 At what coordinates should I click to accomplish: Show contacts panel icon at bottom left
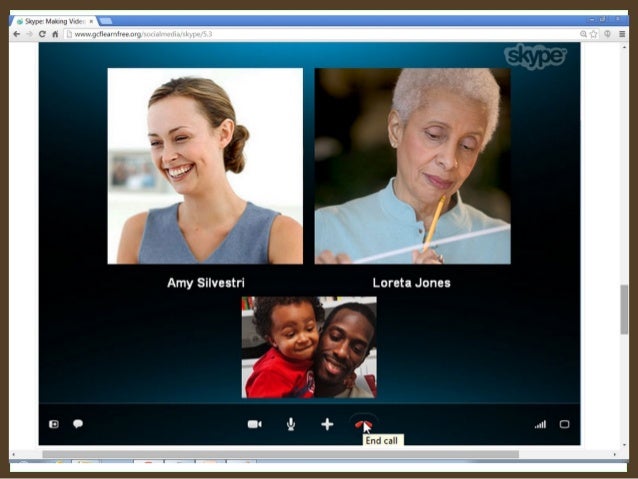[54, 424]
